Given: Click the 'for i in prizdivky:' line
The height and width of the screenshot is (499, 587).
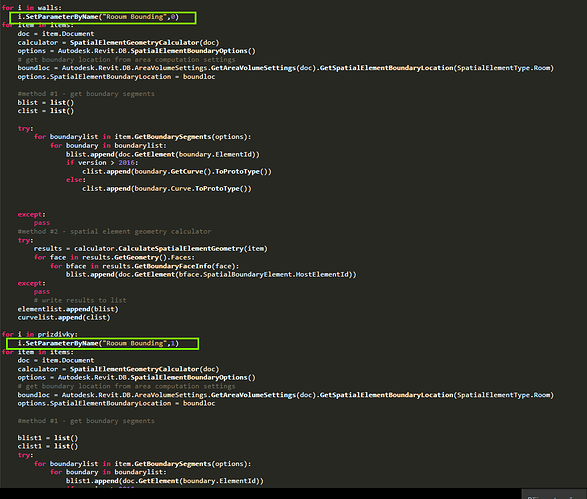Looking at the screenshot, I should [40, 334].
